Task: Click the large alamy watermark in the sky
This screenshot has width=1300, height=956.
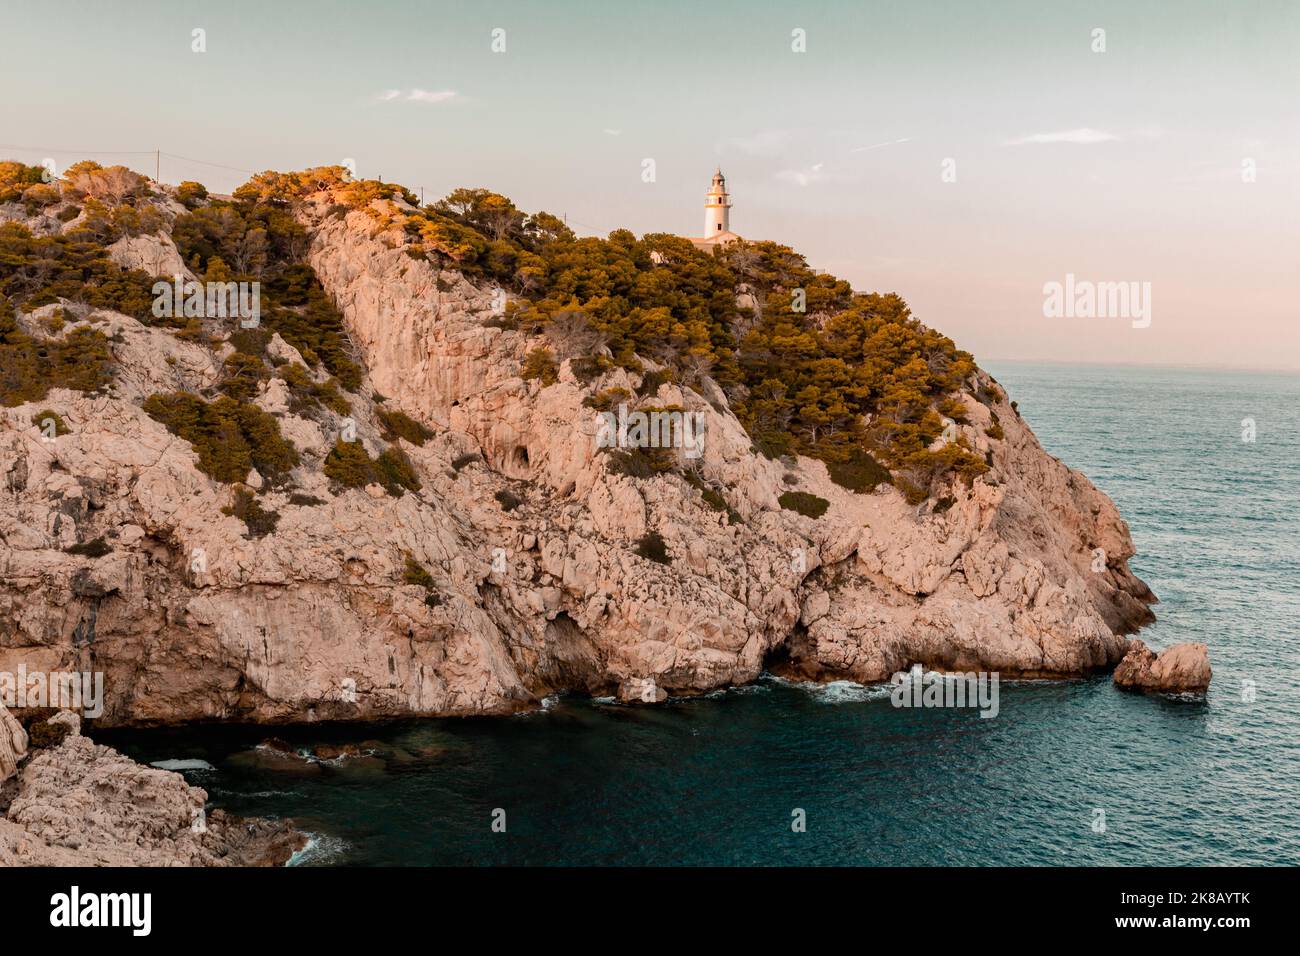Action: [x=1096, y=301]
